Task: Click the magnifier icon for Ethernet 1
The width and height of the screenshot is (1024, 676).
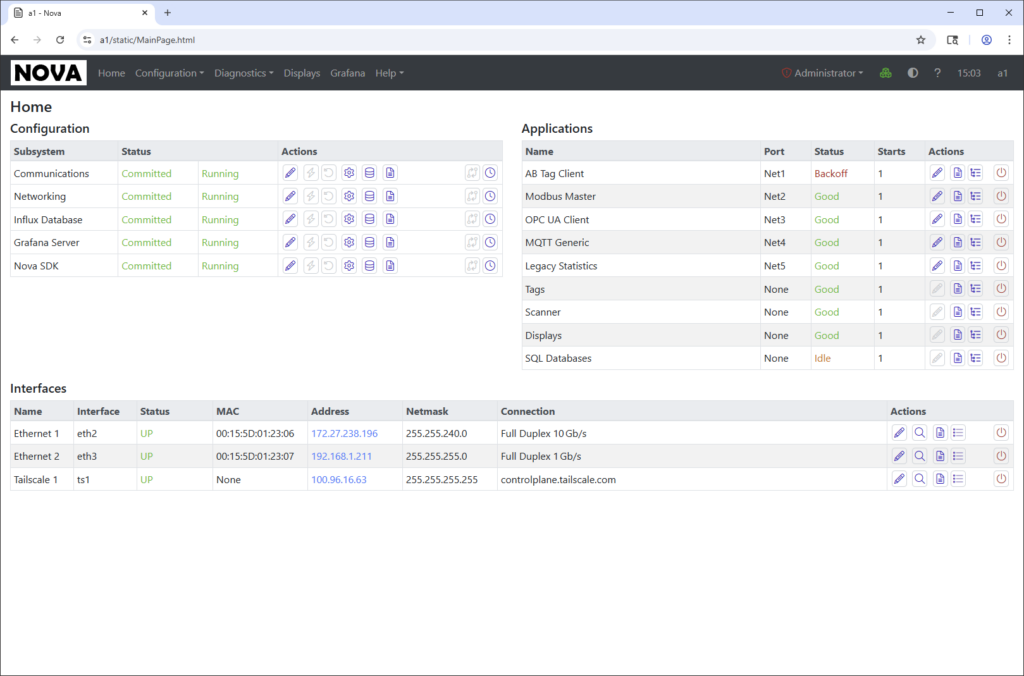Action: coord(919,433)
